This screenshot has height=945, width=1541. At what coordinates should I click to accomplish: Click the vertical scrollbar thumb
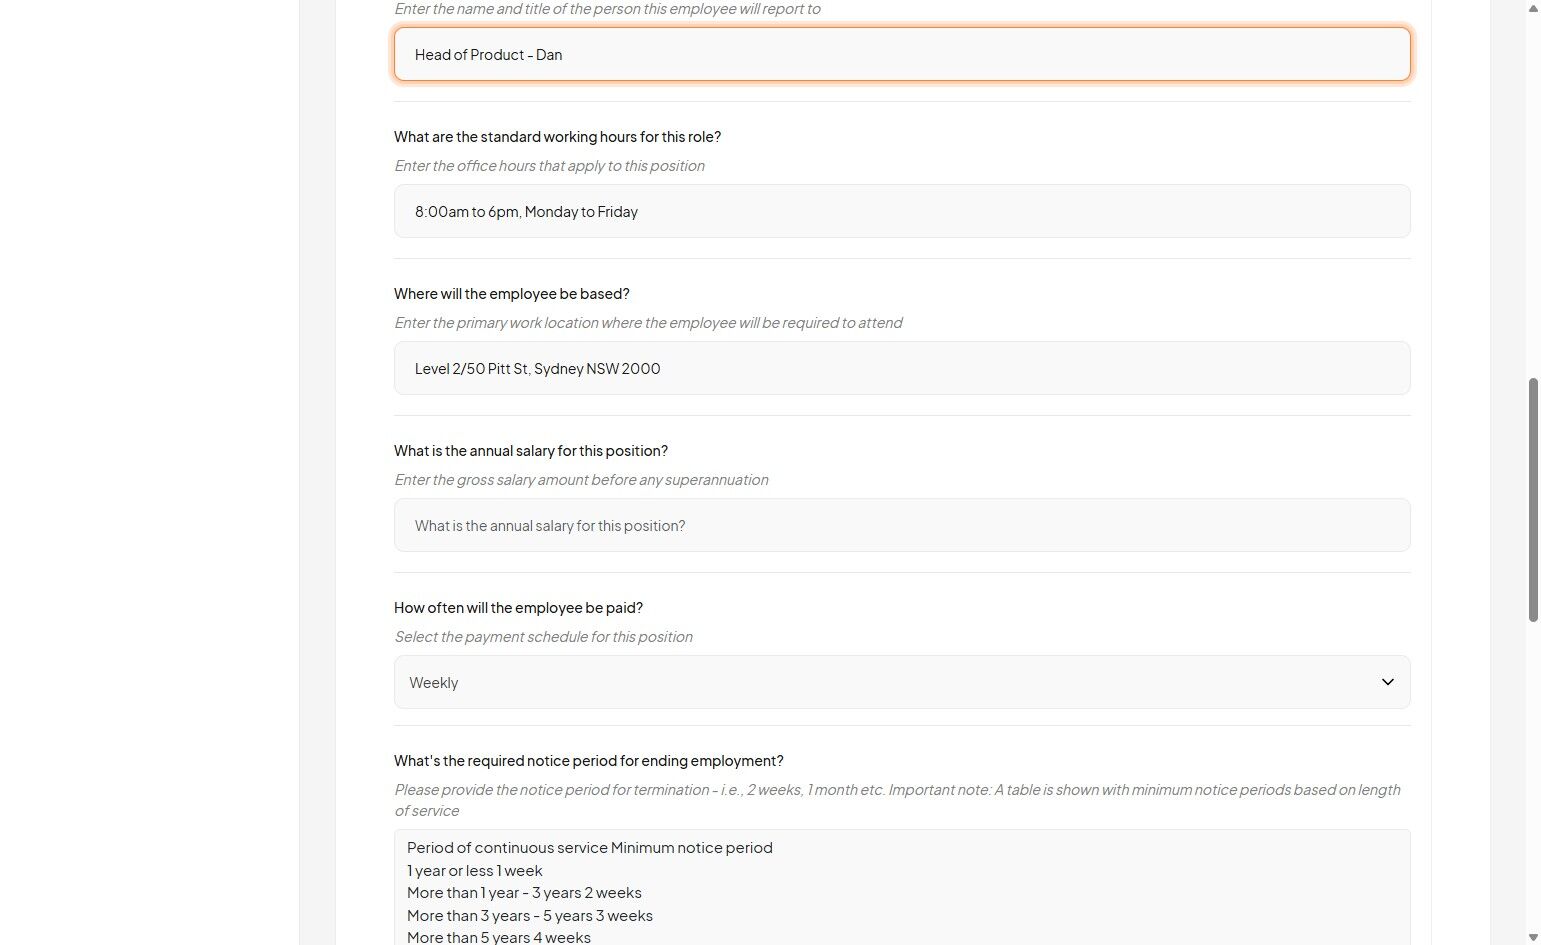pyautogui.click(x=1533, y=500)
